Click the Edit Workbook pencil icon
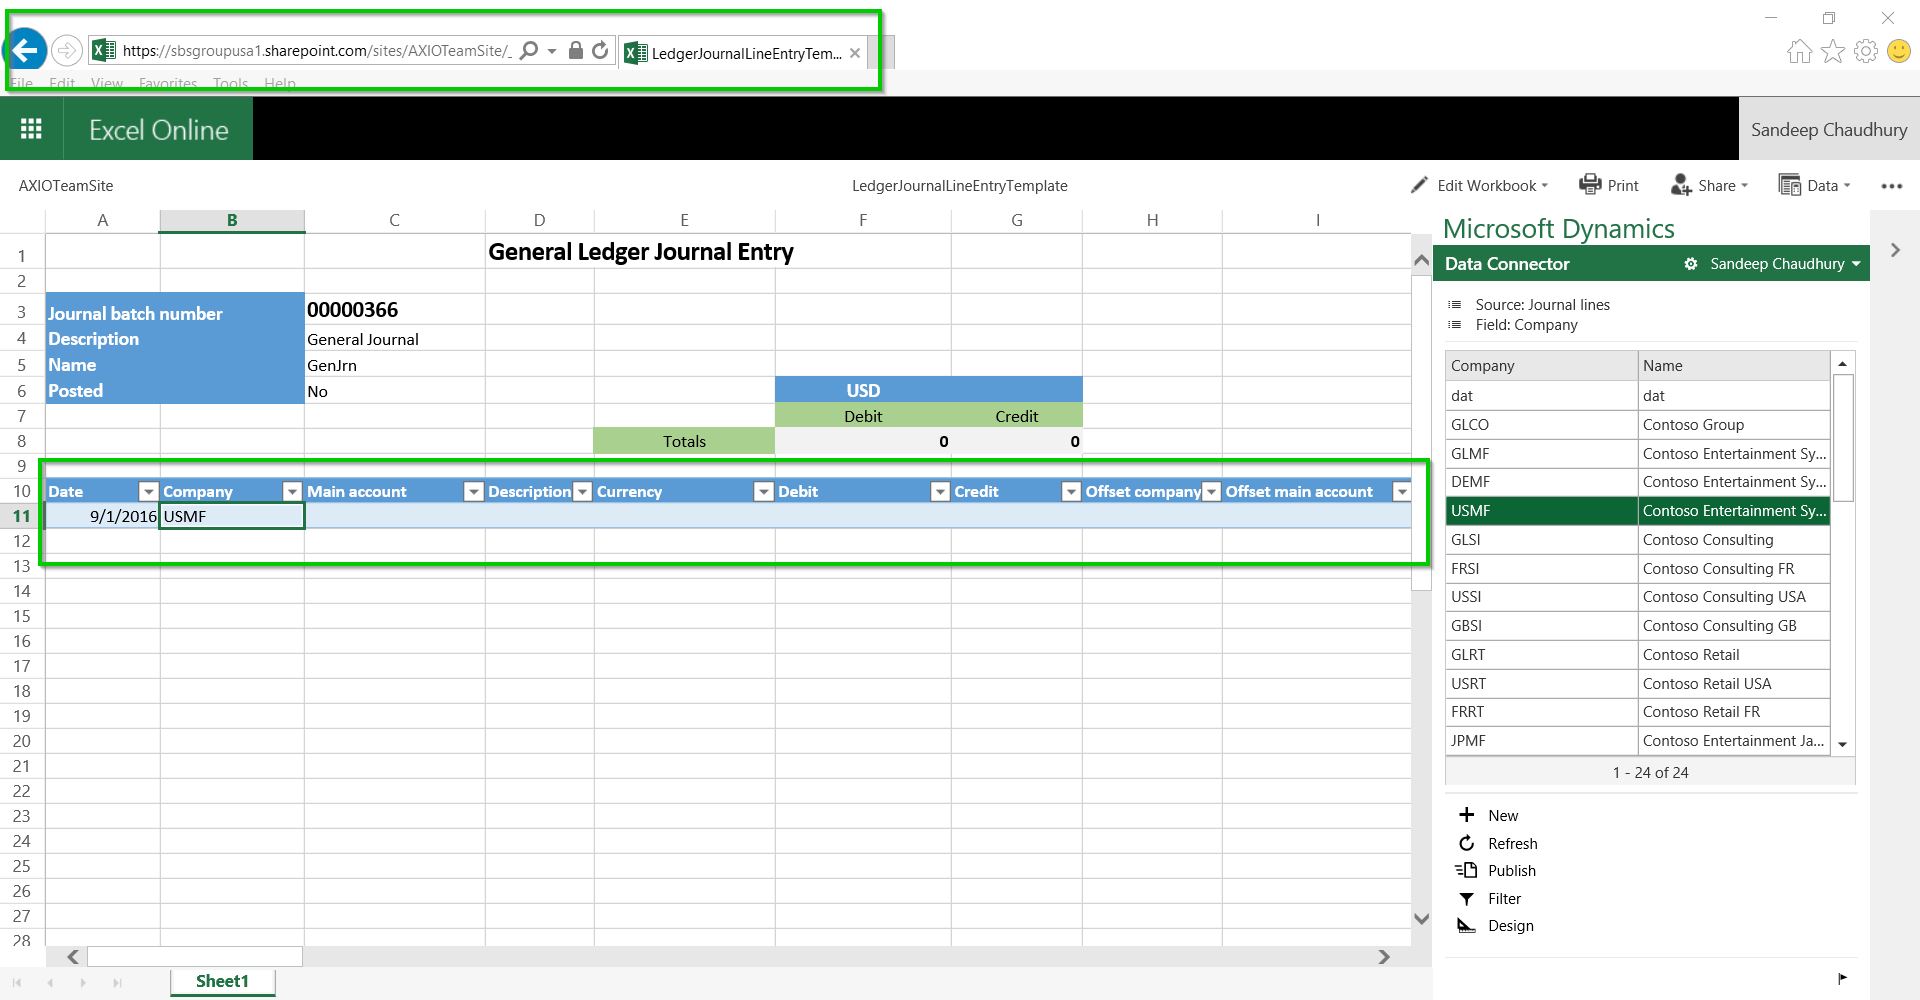 coord(1419,185)
